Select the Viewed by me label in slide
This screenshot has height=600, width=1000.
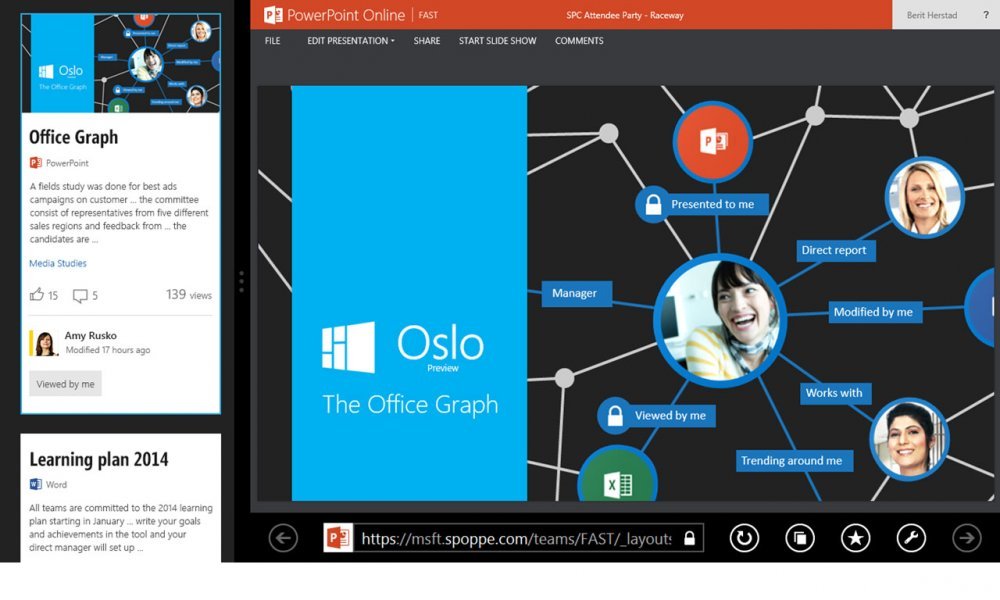coord(670,416)
